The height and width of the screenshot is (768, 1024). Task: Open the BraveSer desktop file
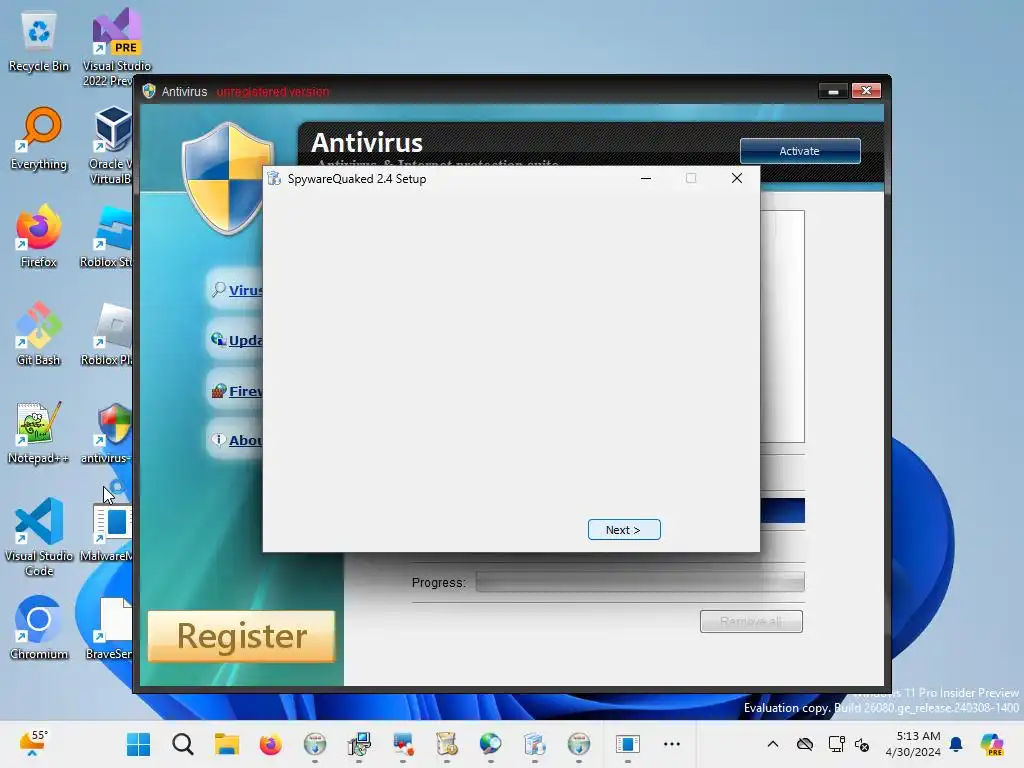(109, 628)
